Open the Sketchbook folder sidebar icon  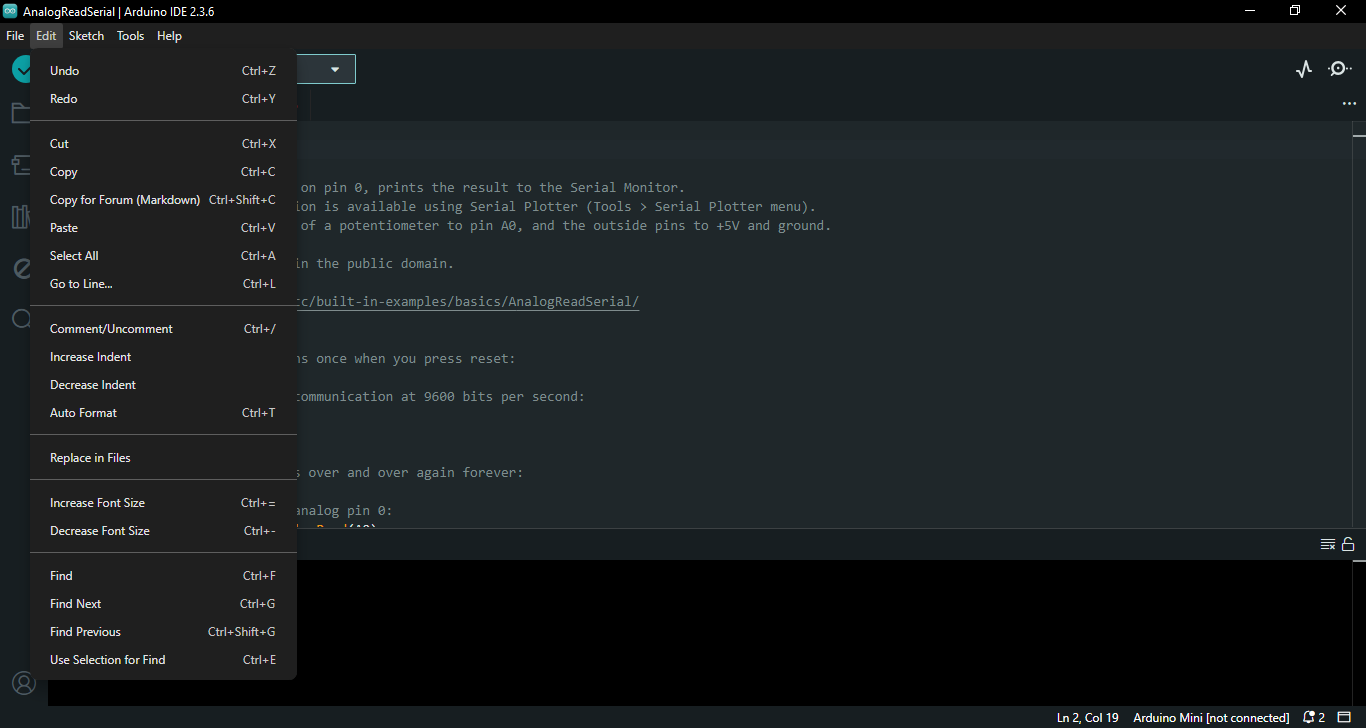[x=20, y=113]
